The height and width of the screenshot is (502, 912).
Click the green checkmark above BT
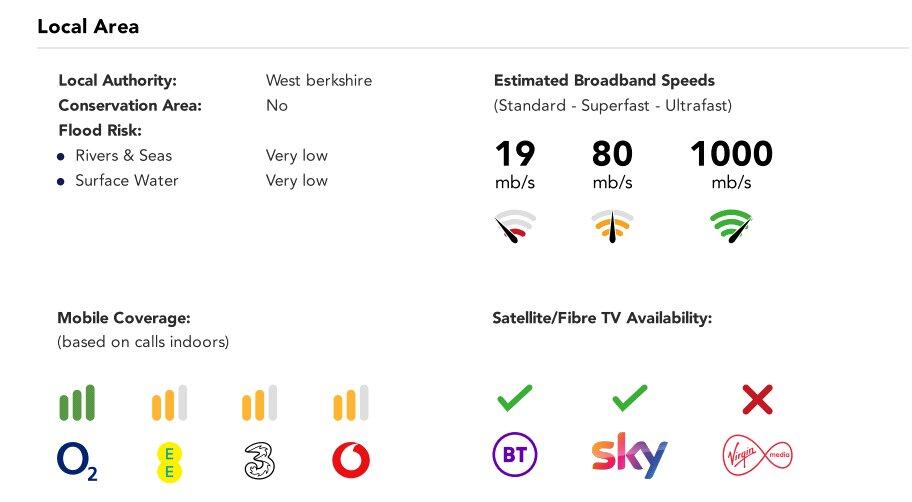tap(515, 399)
